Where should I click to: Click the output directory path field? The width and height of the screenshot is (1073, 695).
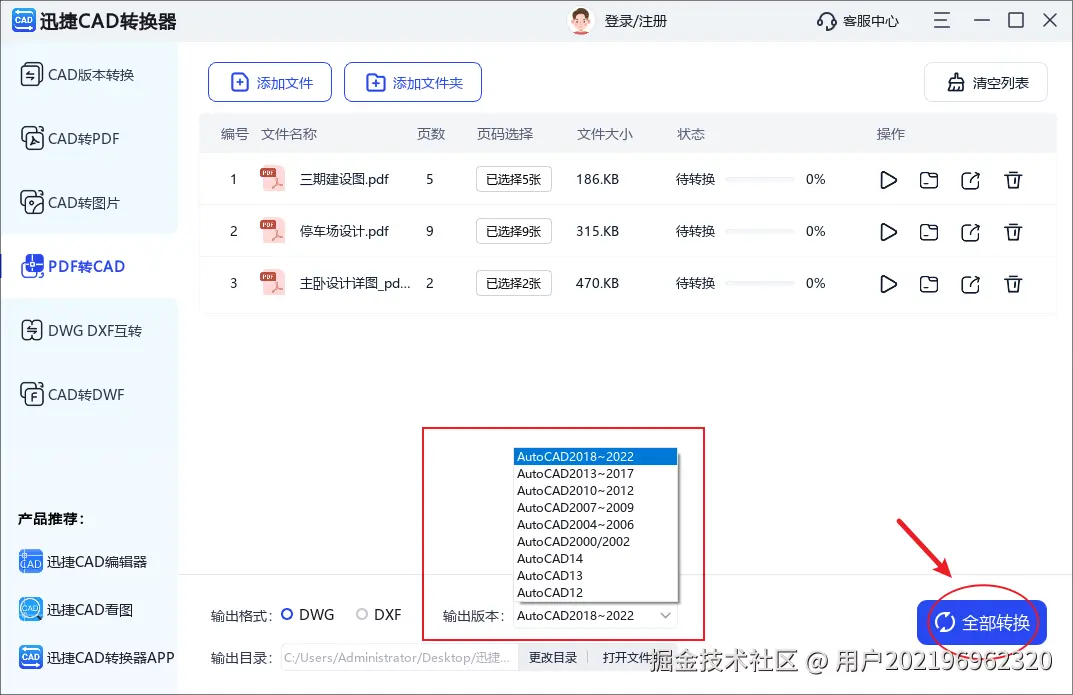pyautogui.click(x=399, y=657)
